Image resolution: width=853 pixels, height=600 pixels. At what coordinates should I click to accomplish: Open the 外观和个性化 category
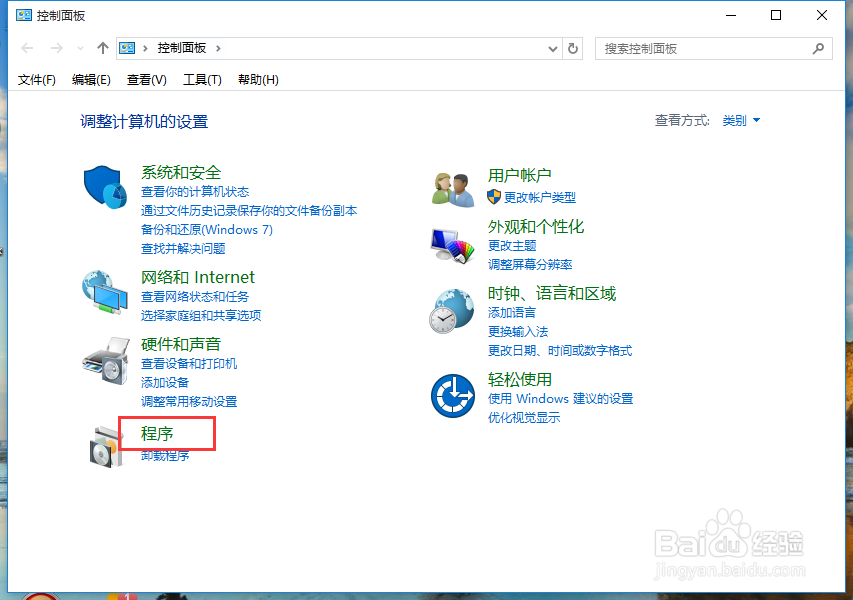pyautogui.click(x=536, y=226)
